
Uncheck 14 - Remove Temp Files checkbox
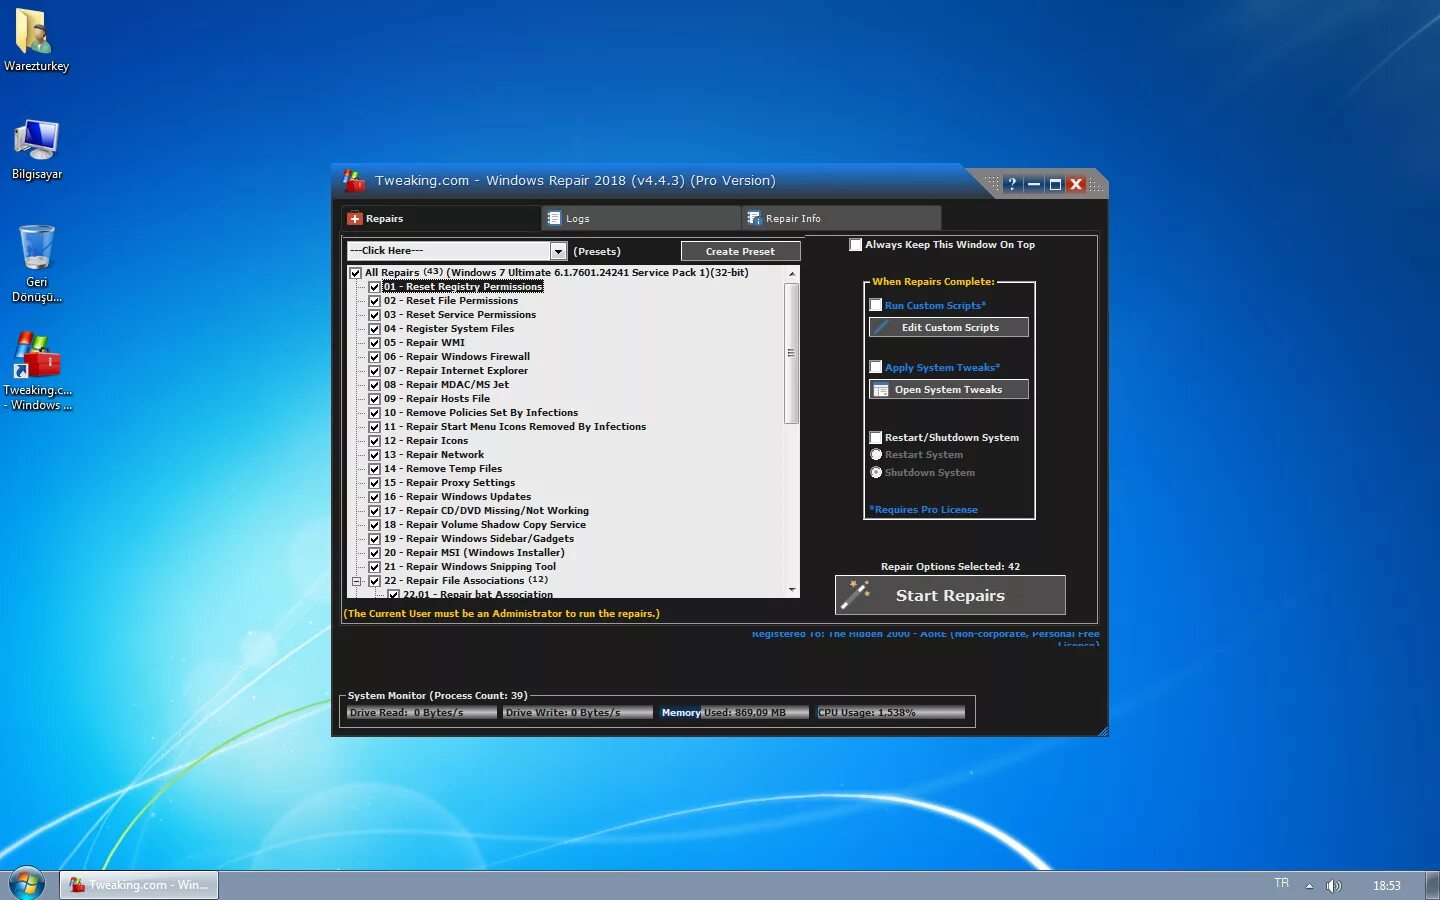coord(375,469)
